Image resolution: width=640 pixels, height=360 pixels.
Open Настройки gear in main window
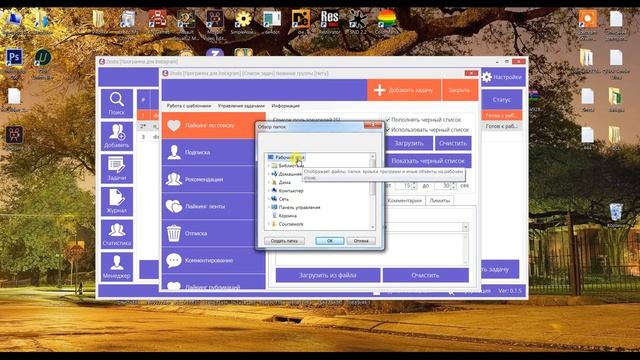pos(502,77)
